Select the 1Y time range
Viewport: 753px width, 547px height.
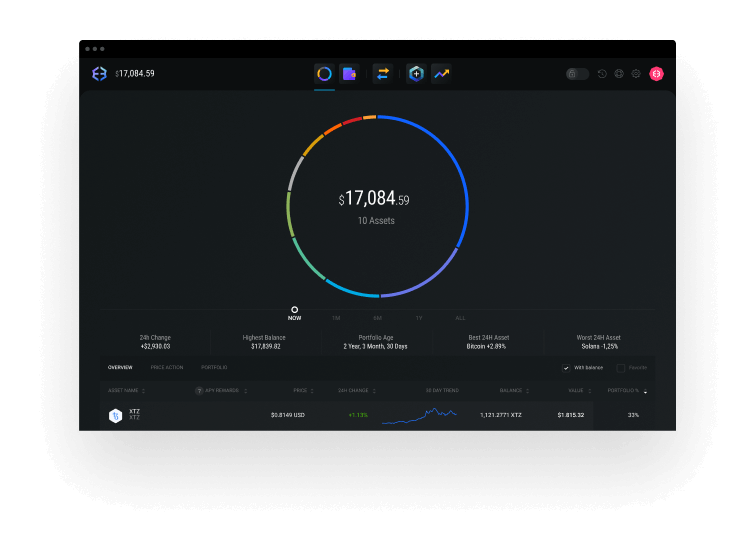tap(419, 318)
